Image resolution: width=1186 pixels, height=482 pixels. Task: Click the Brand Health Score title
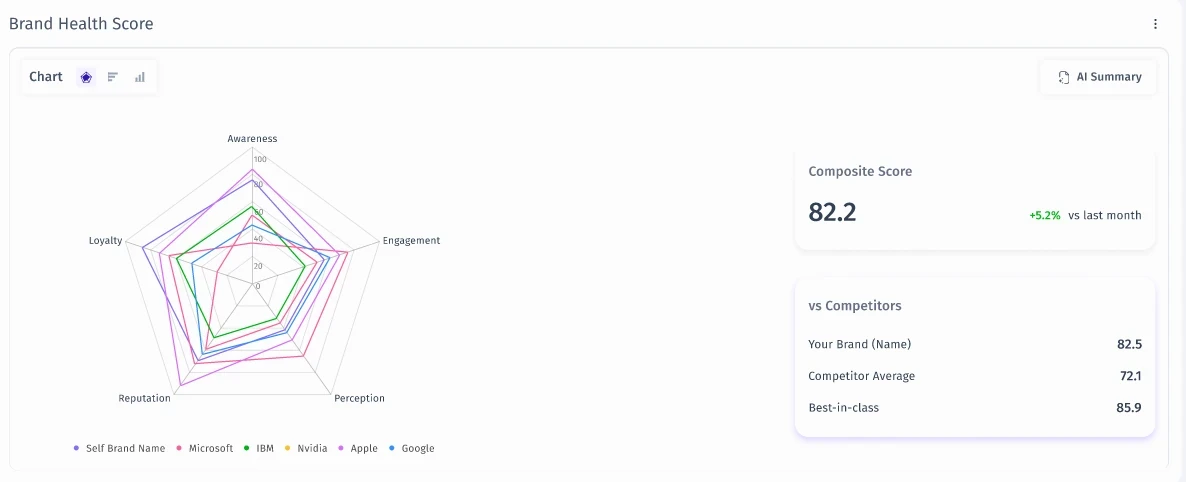(x=81, y=24)
